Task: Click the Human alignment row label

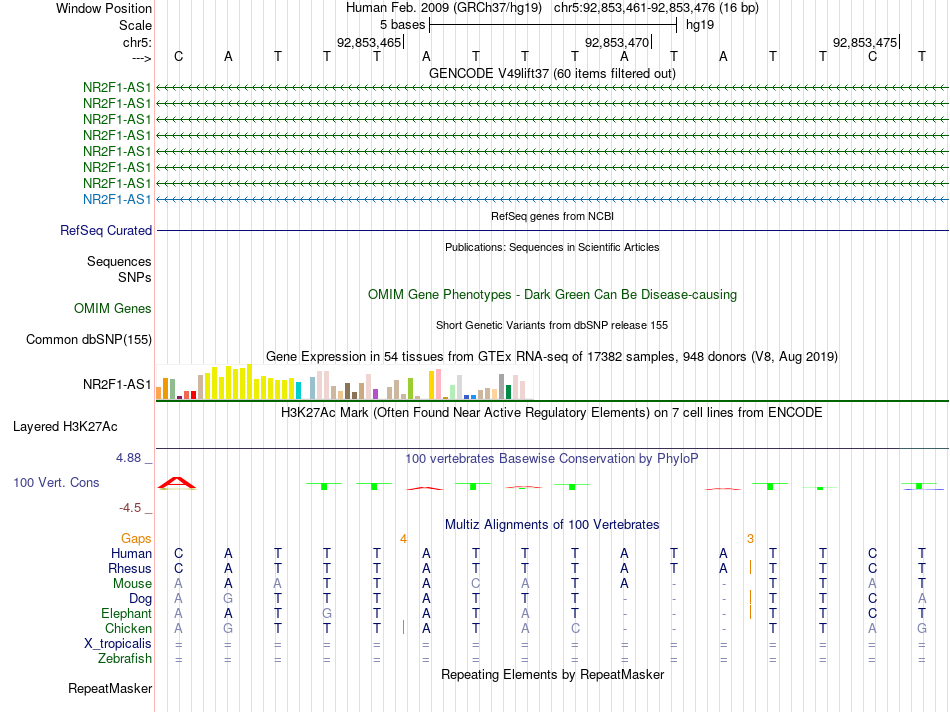Action: [131, 553]
